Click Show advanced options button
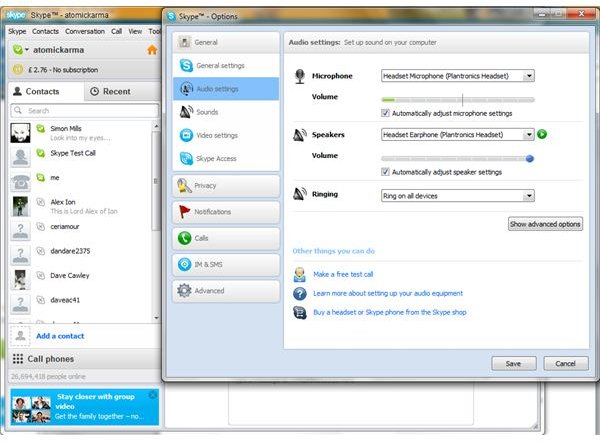 point(545,224)
